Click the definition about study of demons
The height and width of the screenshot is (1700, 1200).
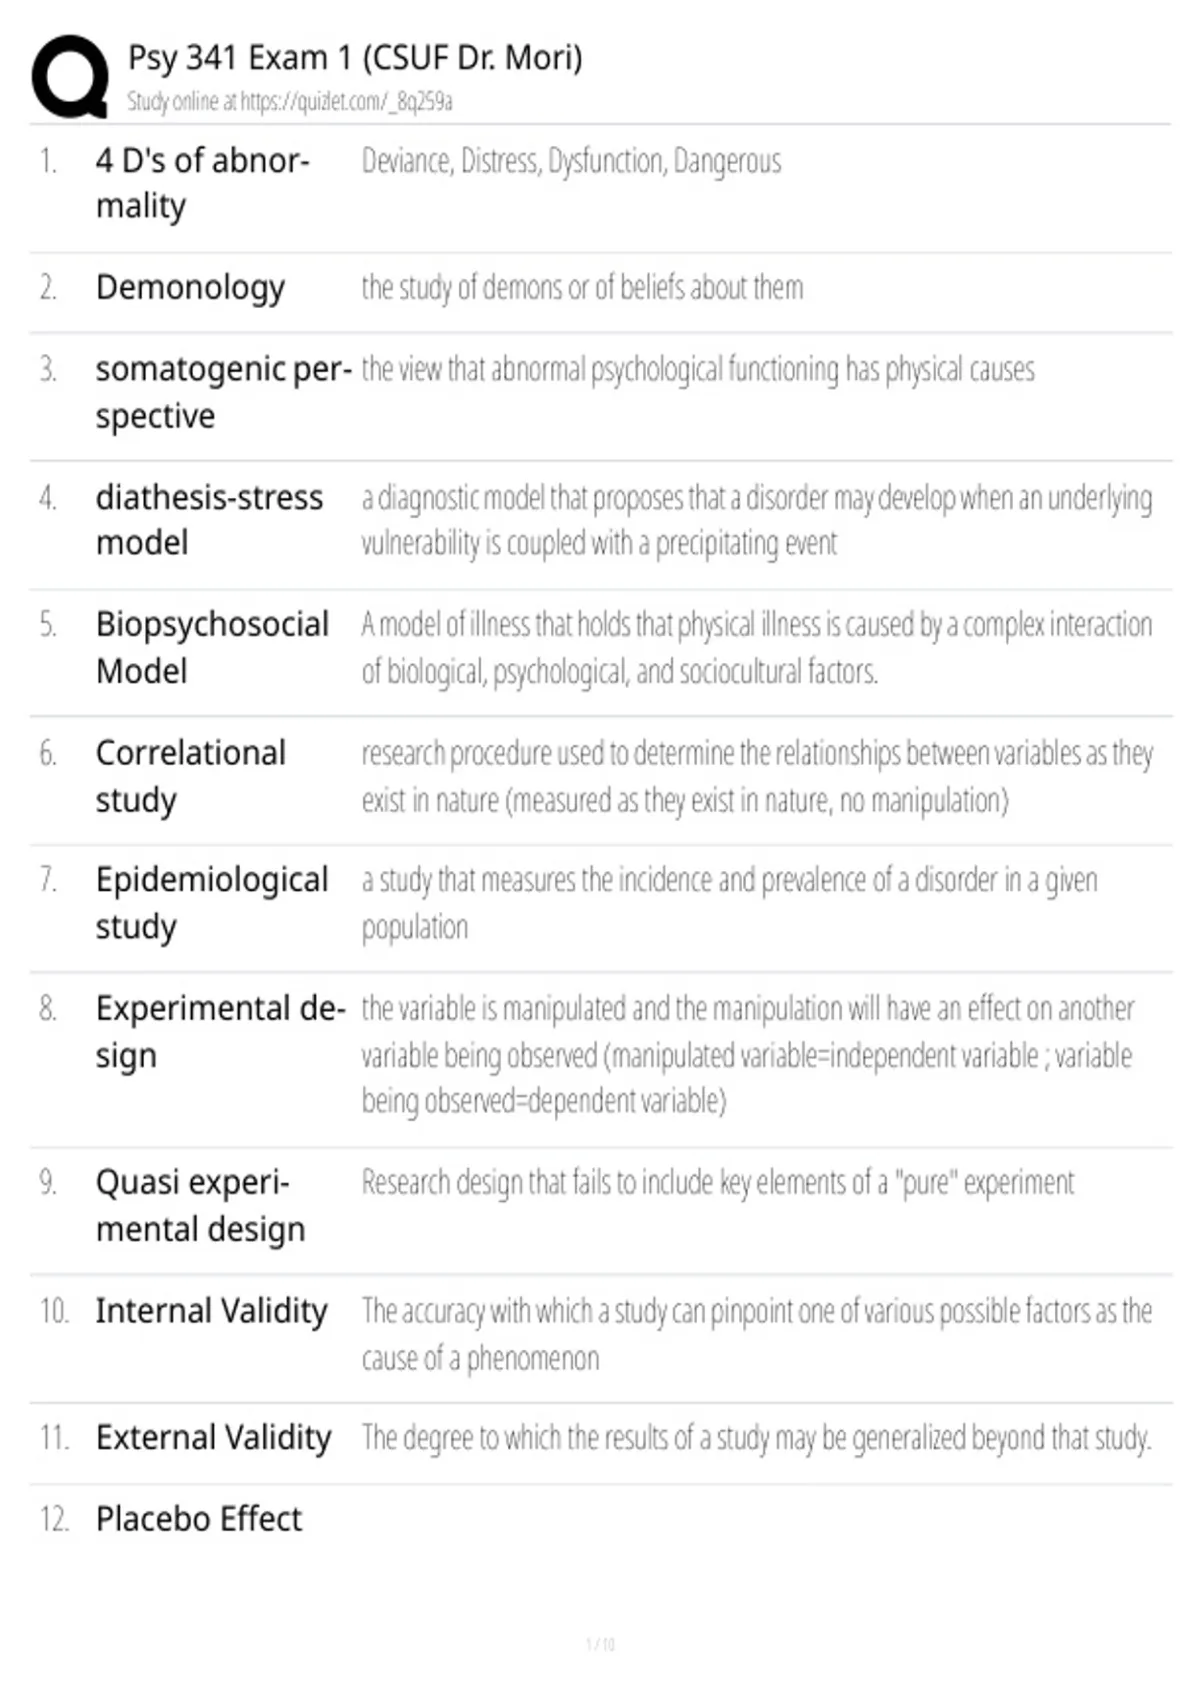582,288
